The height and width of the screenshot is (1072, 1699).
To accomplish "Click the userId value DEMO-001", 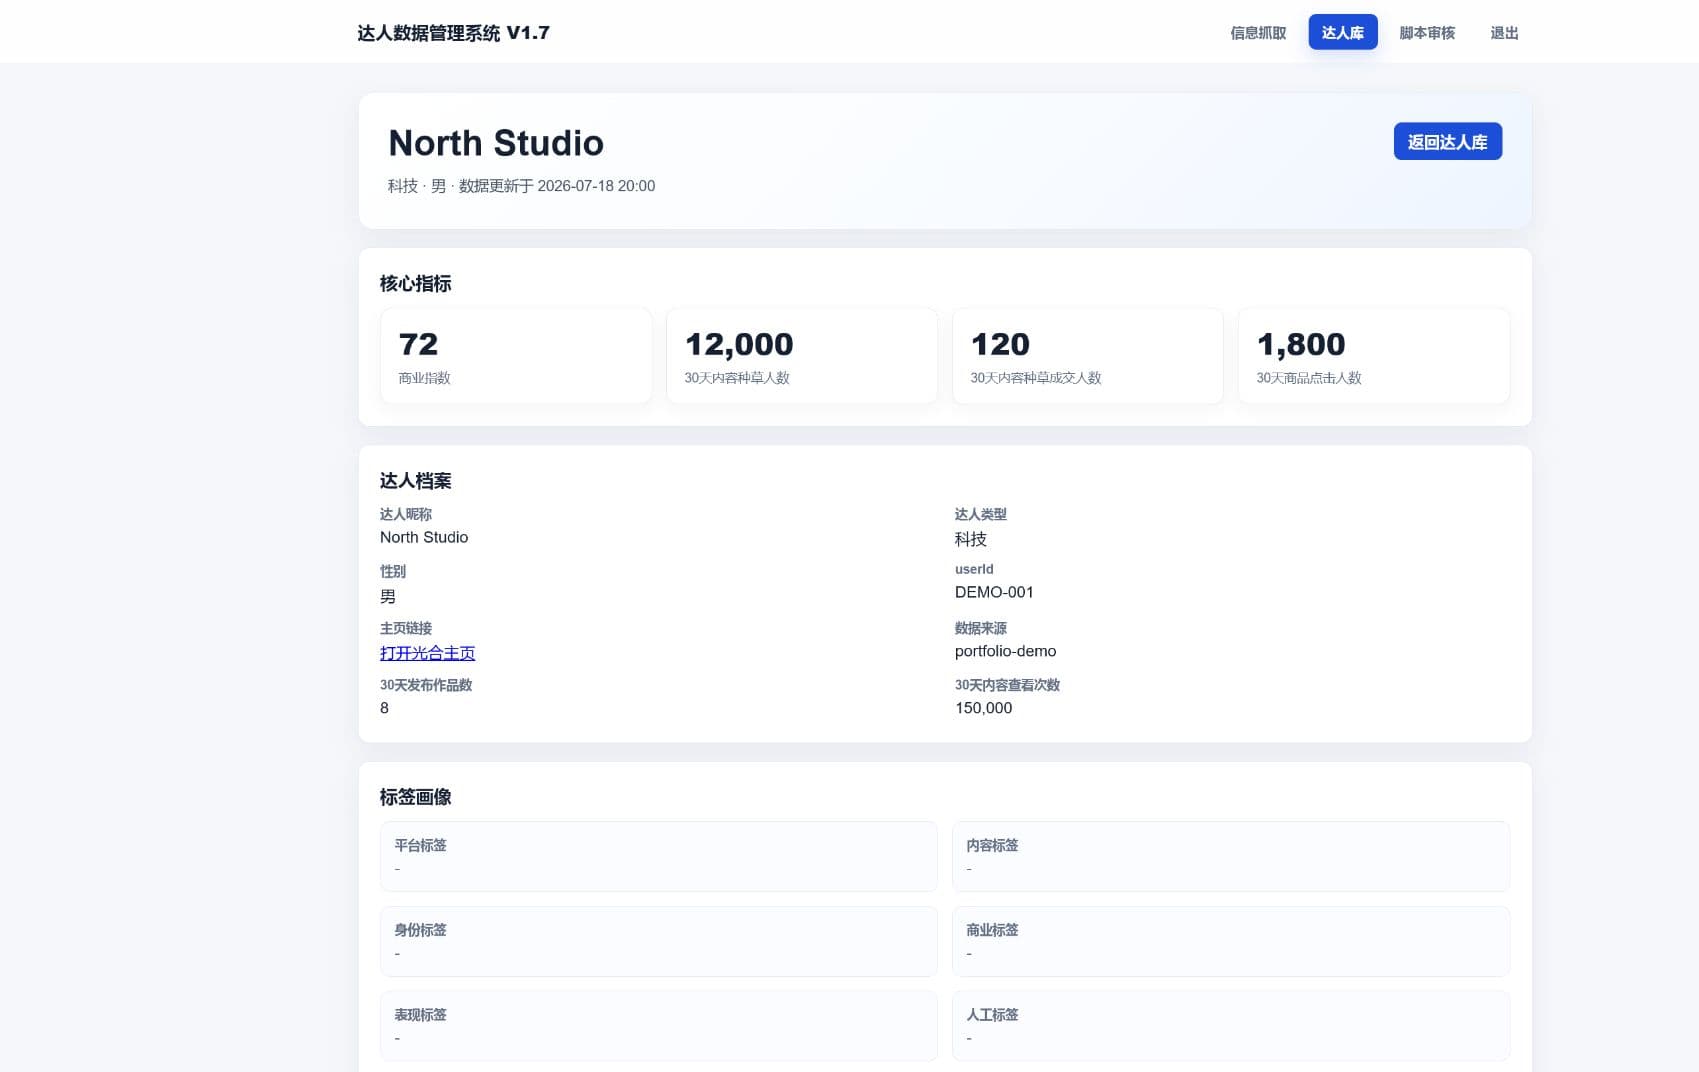I will coord(994,592).
